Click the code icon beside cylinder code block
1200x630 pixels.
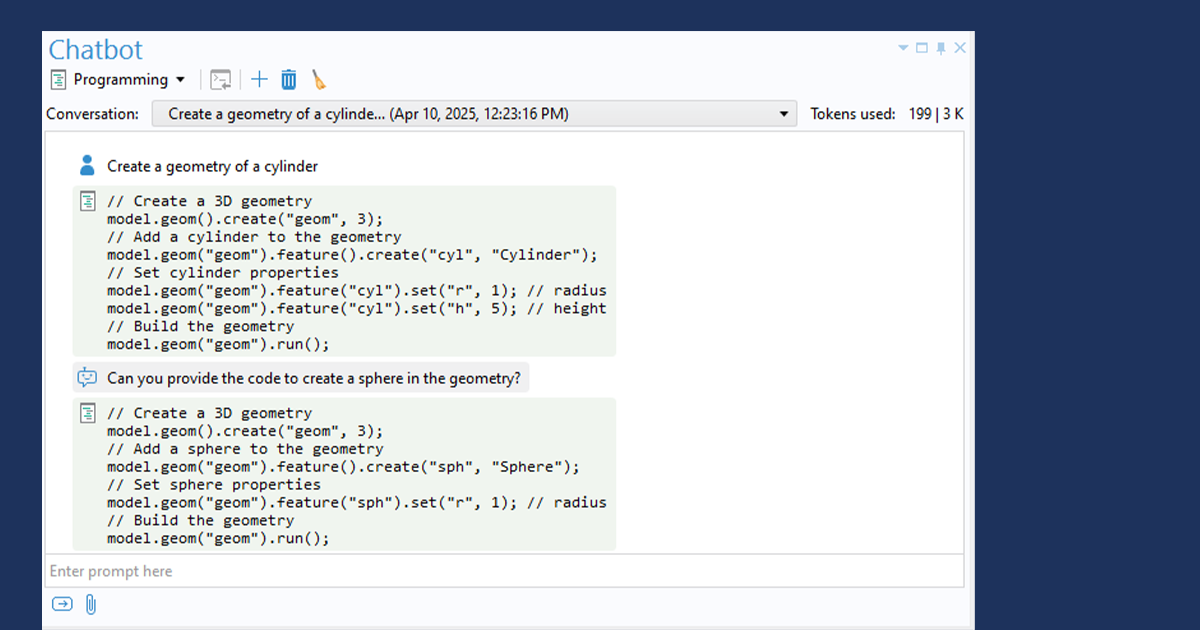(x=88, y=201)
